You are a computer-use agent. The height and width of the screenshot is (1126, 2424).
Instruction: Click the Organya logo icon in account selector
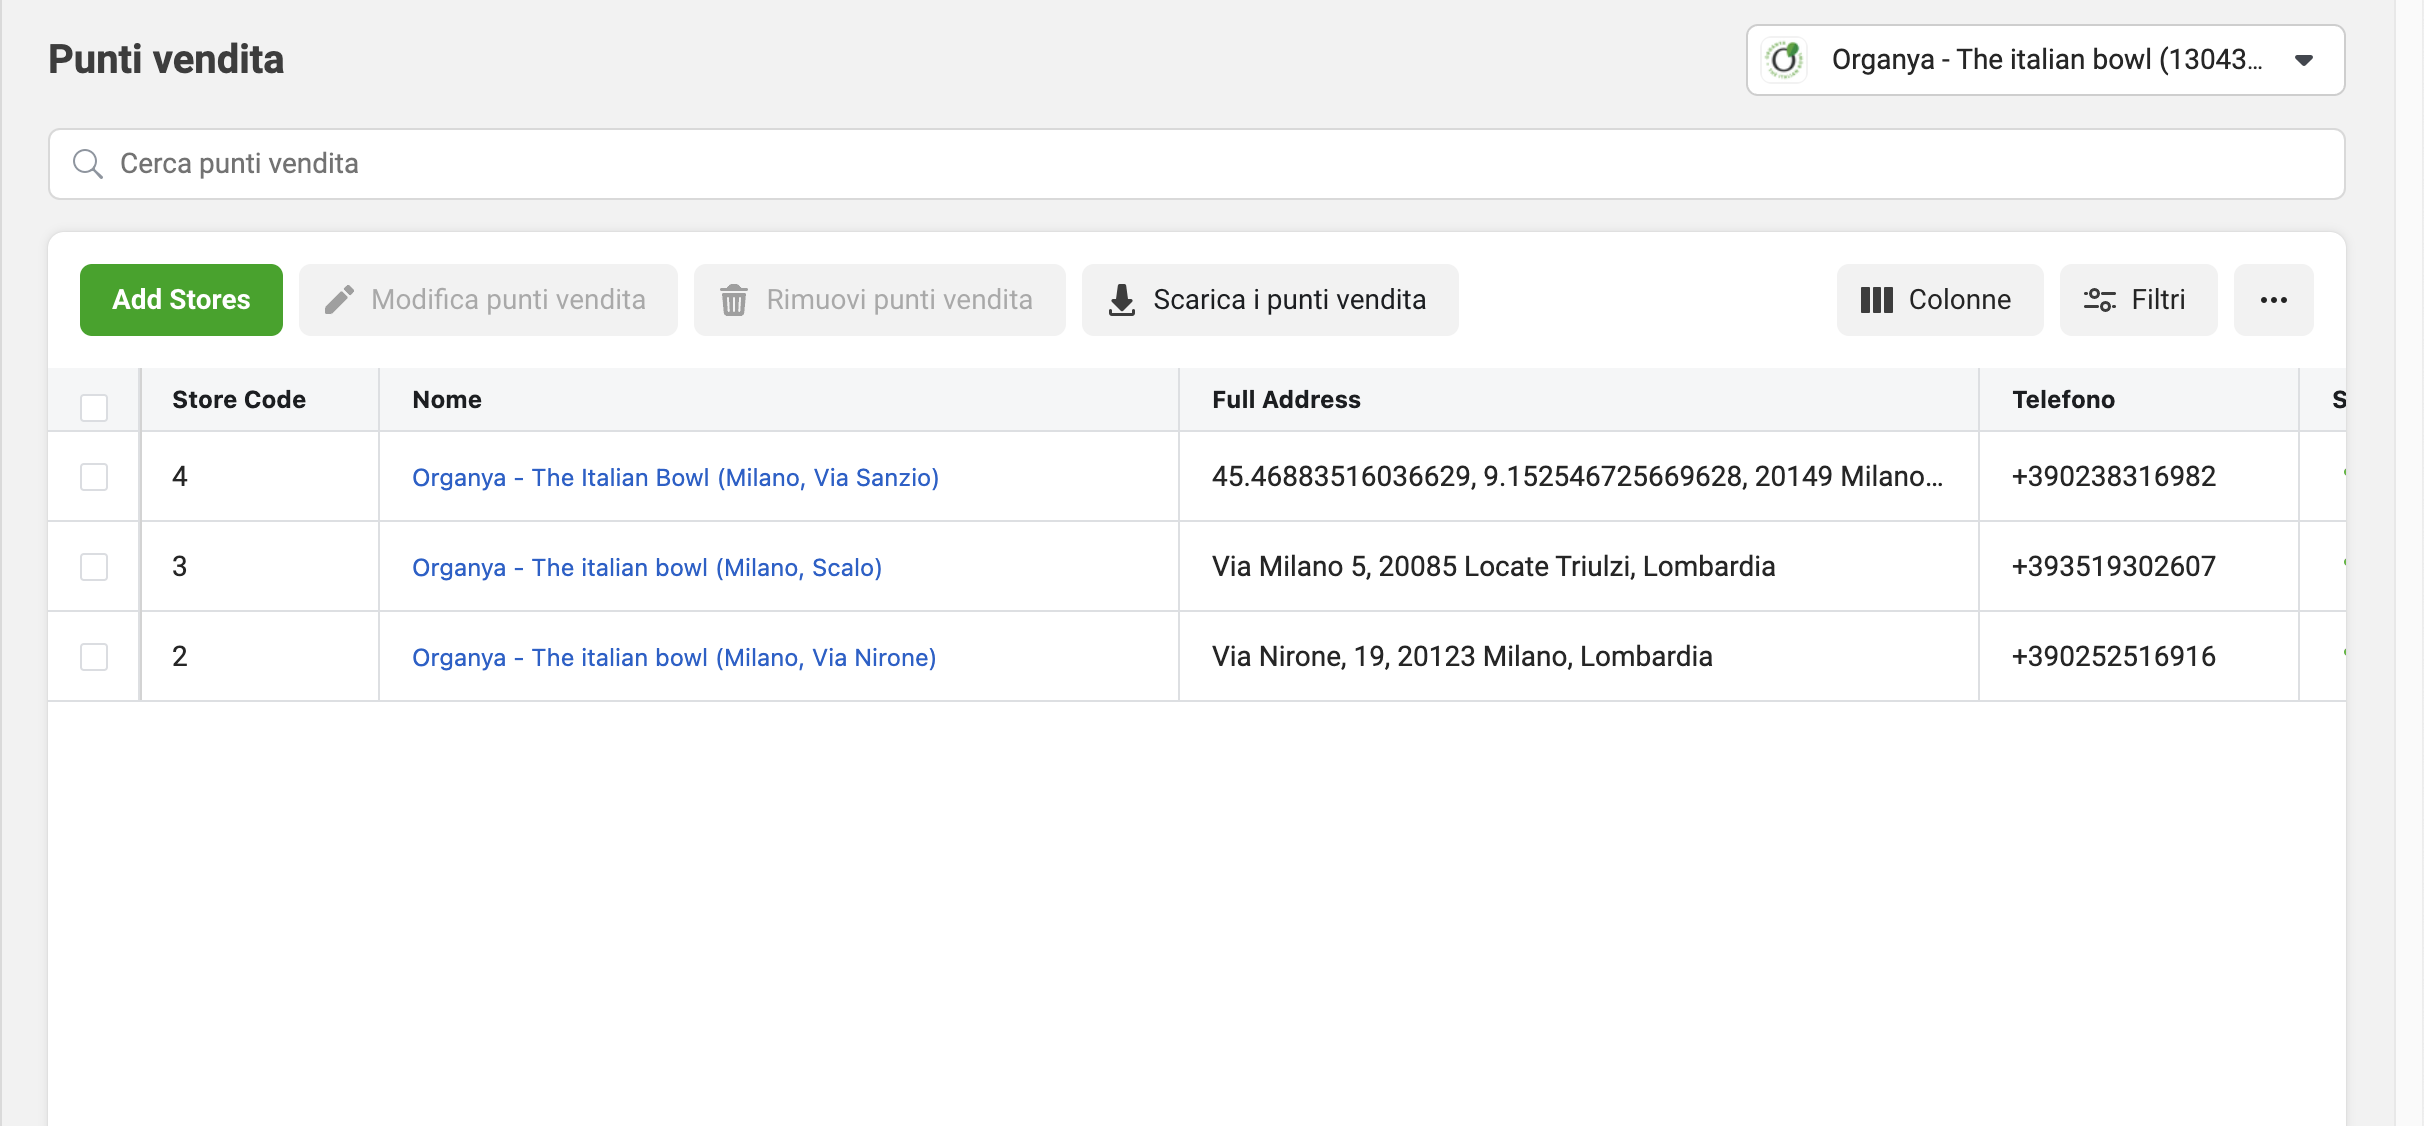pos(1785,60)
